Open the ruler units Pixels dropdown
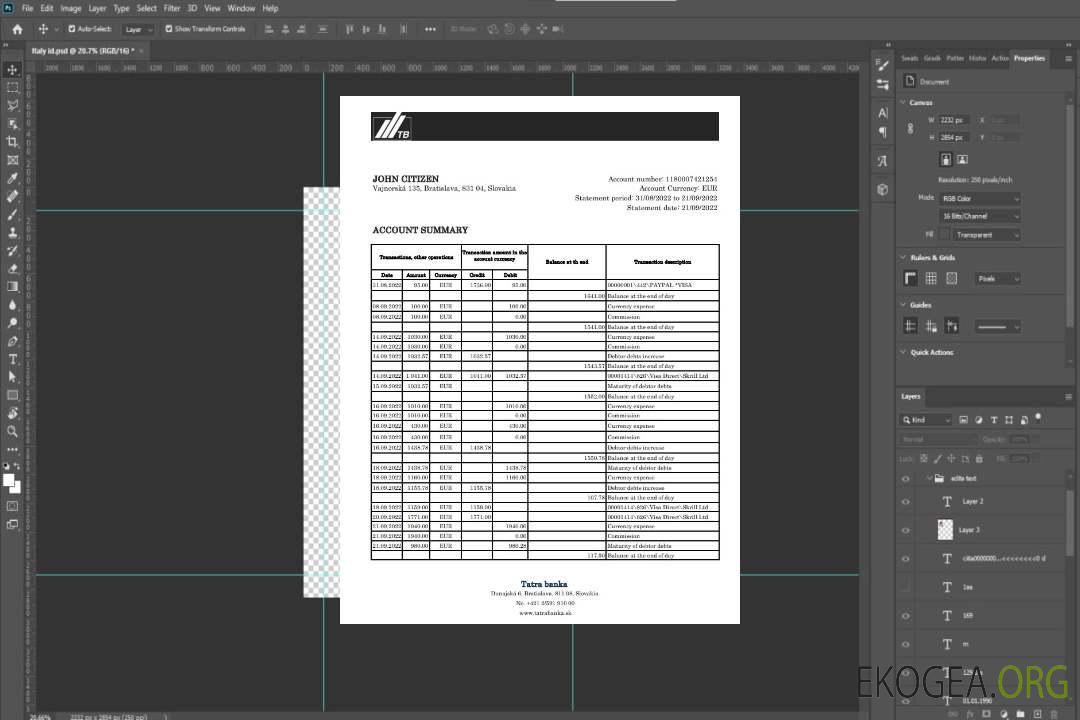The width and height of the screenshot is (1080, 720). click(998, 278)
